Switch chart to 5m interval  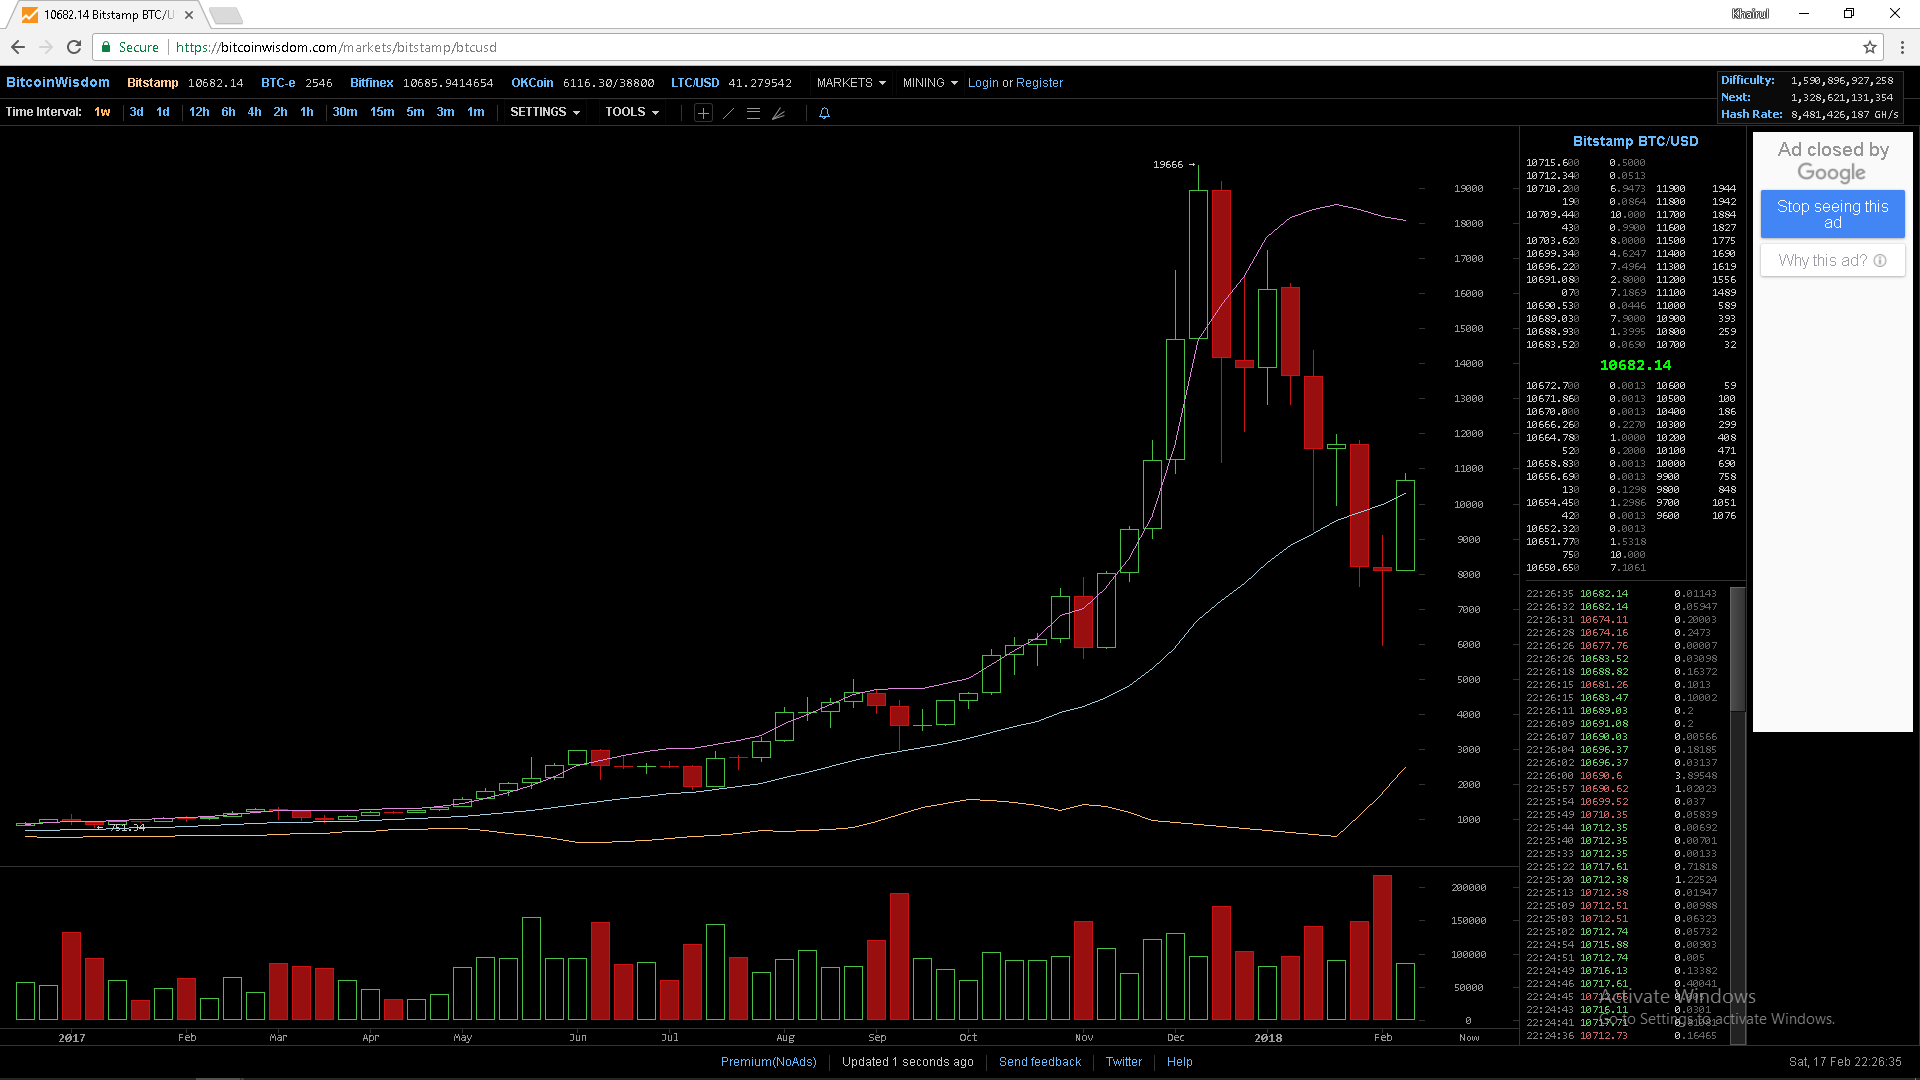415,112
